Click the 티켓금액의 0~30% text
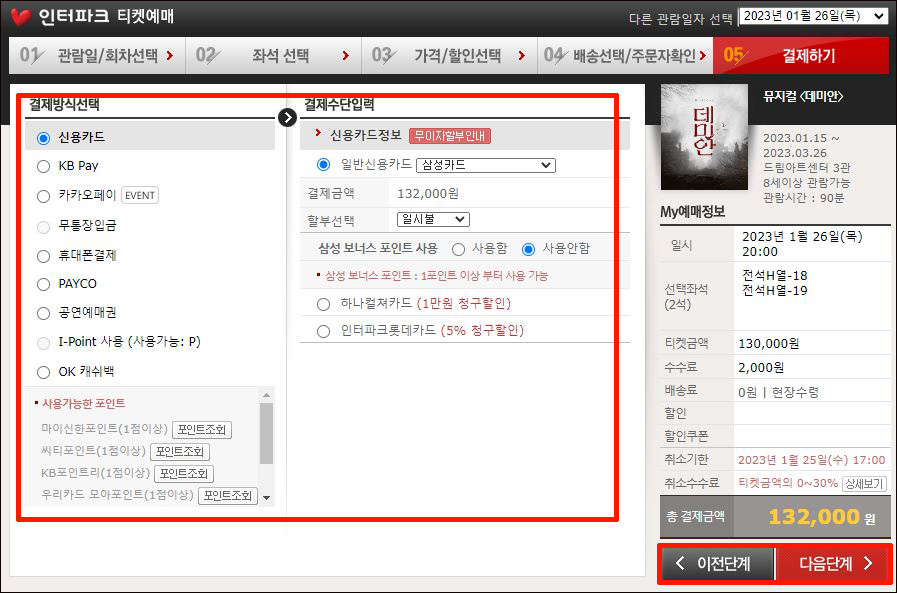The image size is (897, 593). click(x=788, y=483)
